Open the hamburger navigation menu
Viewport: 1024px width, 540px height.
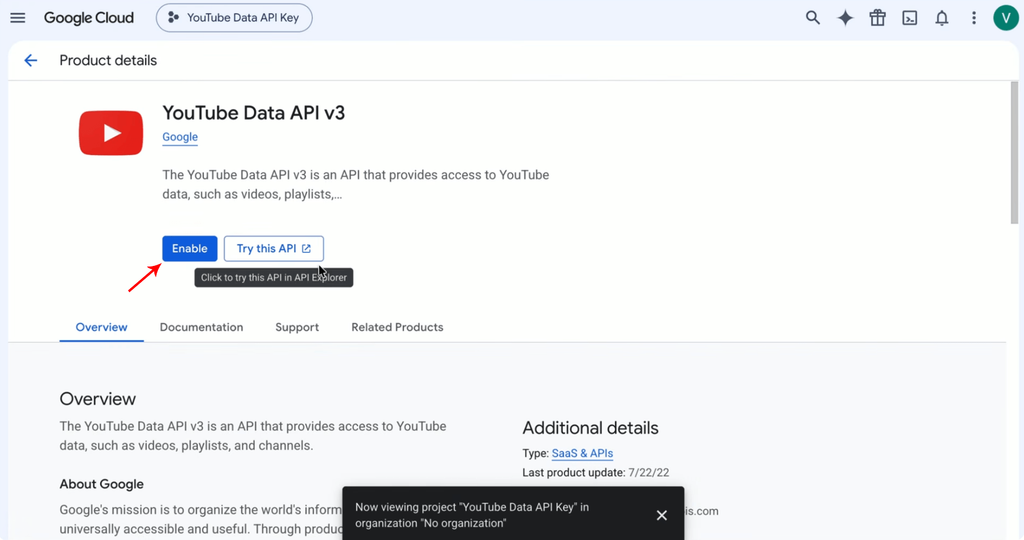18,18
